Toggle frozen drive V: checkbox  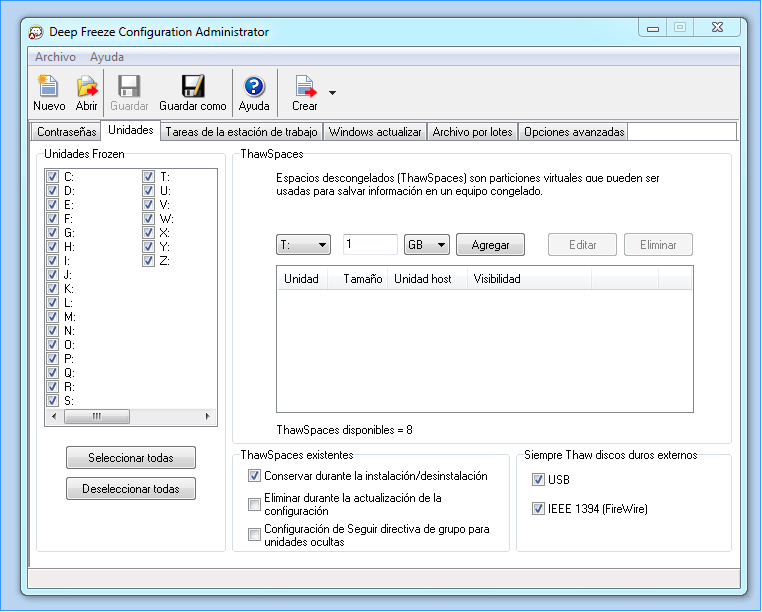coord(148,205)
